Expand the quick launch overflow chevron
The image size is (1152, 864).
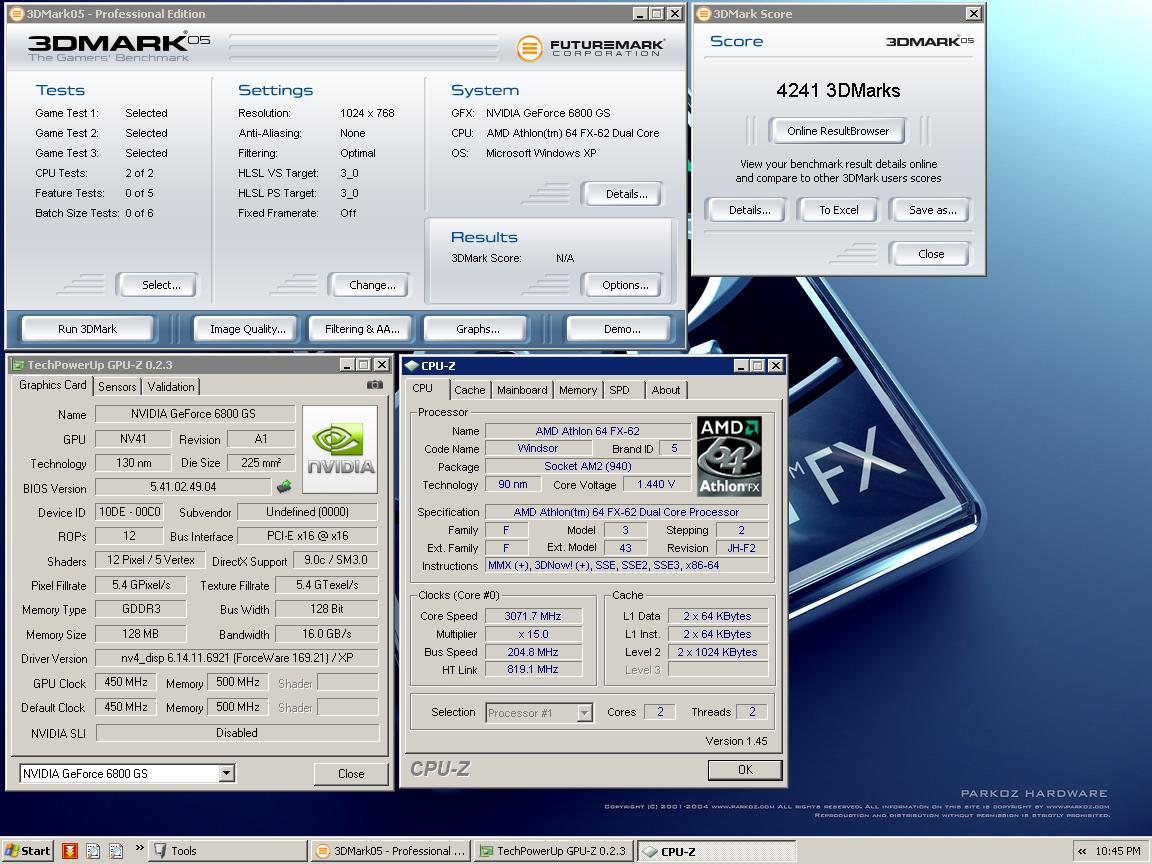pos(140,848)
